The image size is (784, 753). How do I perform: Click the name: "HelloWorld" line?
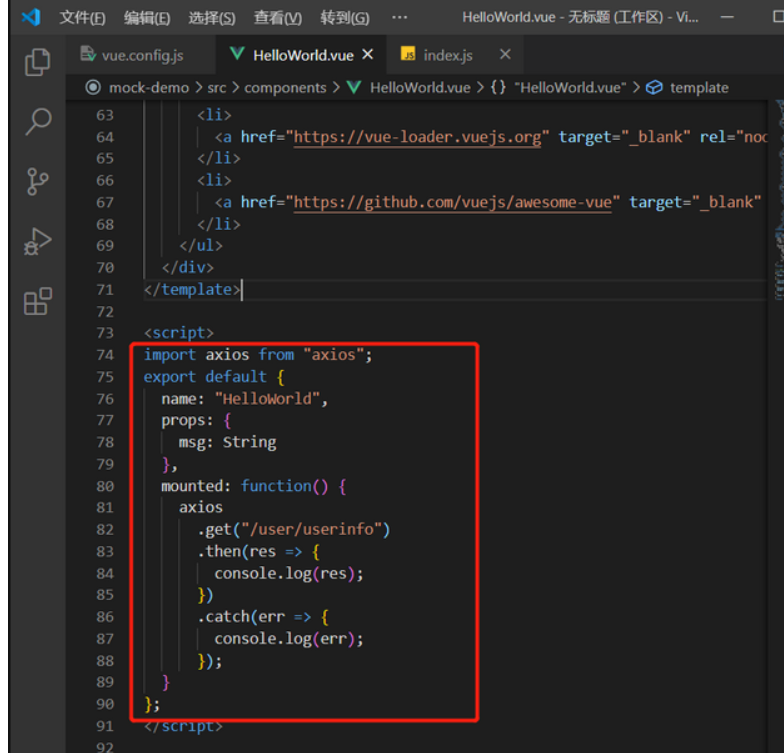(x=244, y=399)
